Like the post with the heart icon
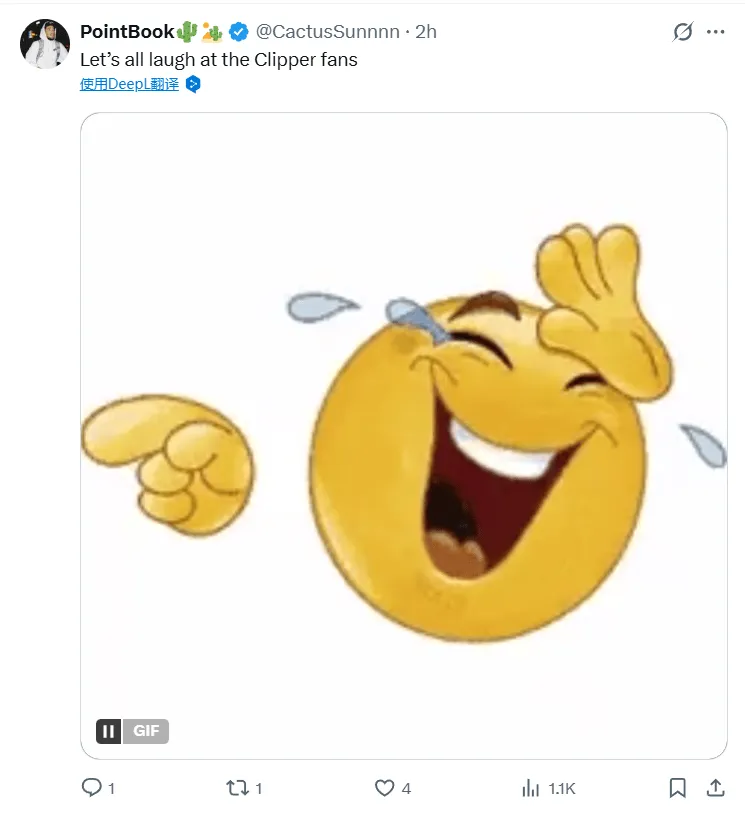This screenshot has width=745, height=815. 384,788
